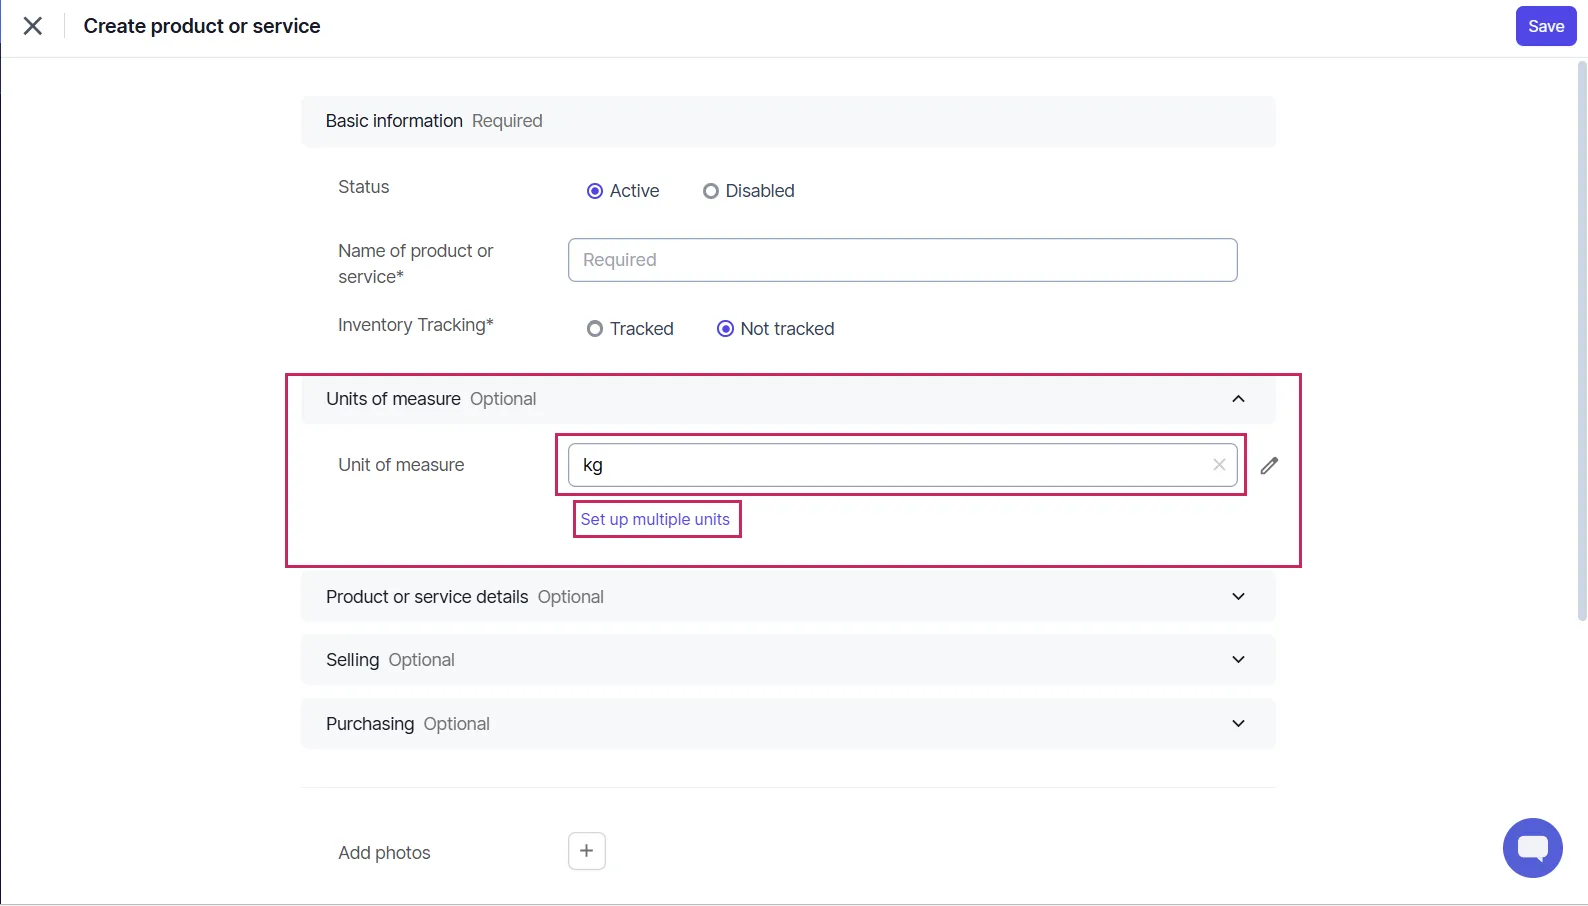Expand Product or service details section
This screenshot has height=906, width=1588.
tap(1238, 597)
